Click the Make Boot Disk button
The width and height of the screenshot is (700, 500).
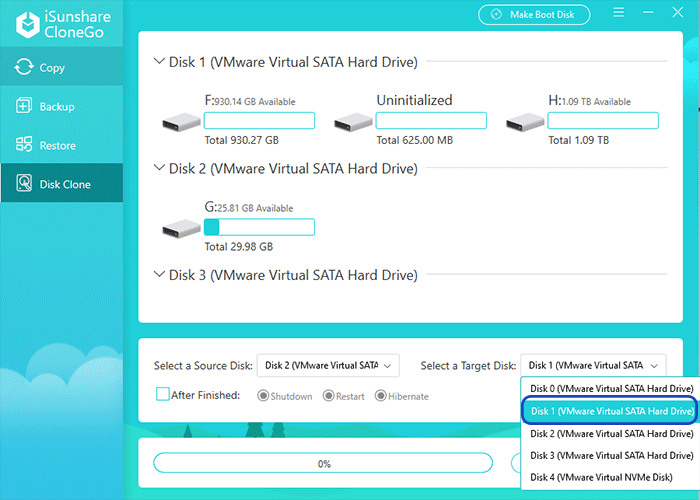coord(534,14)
